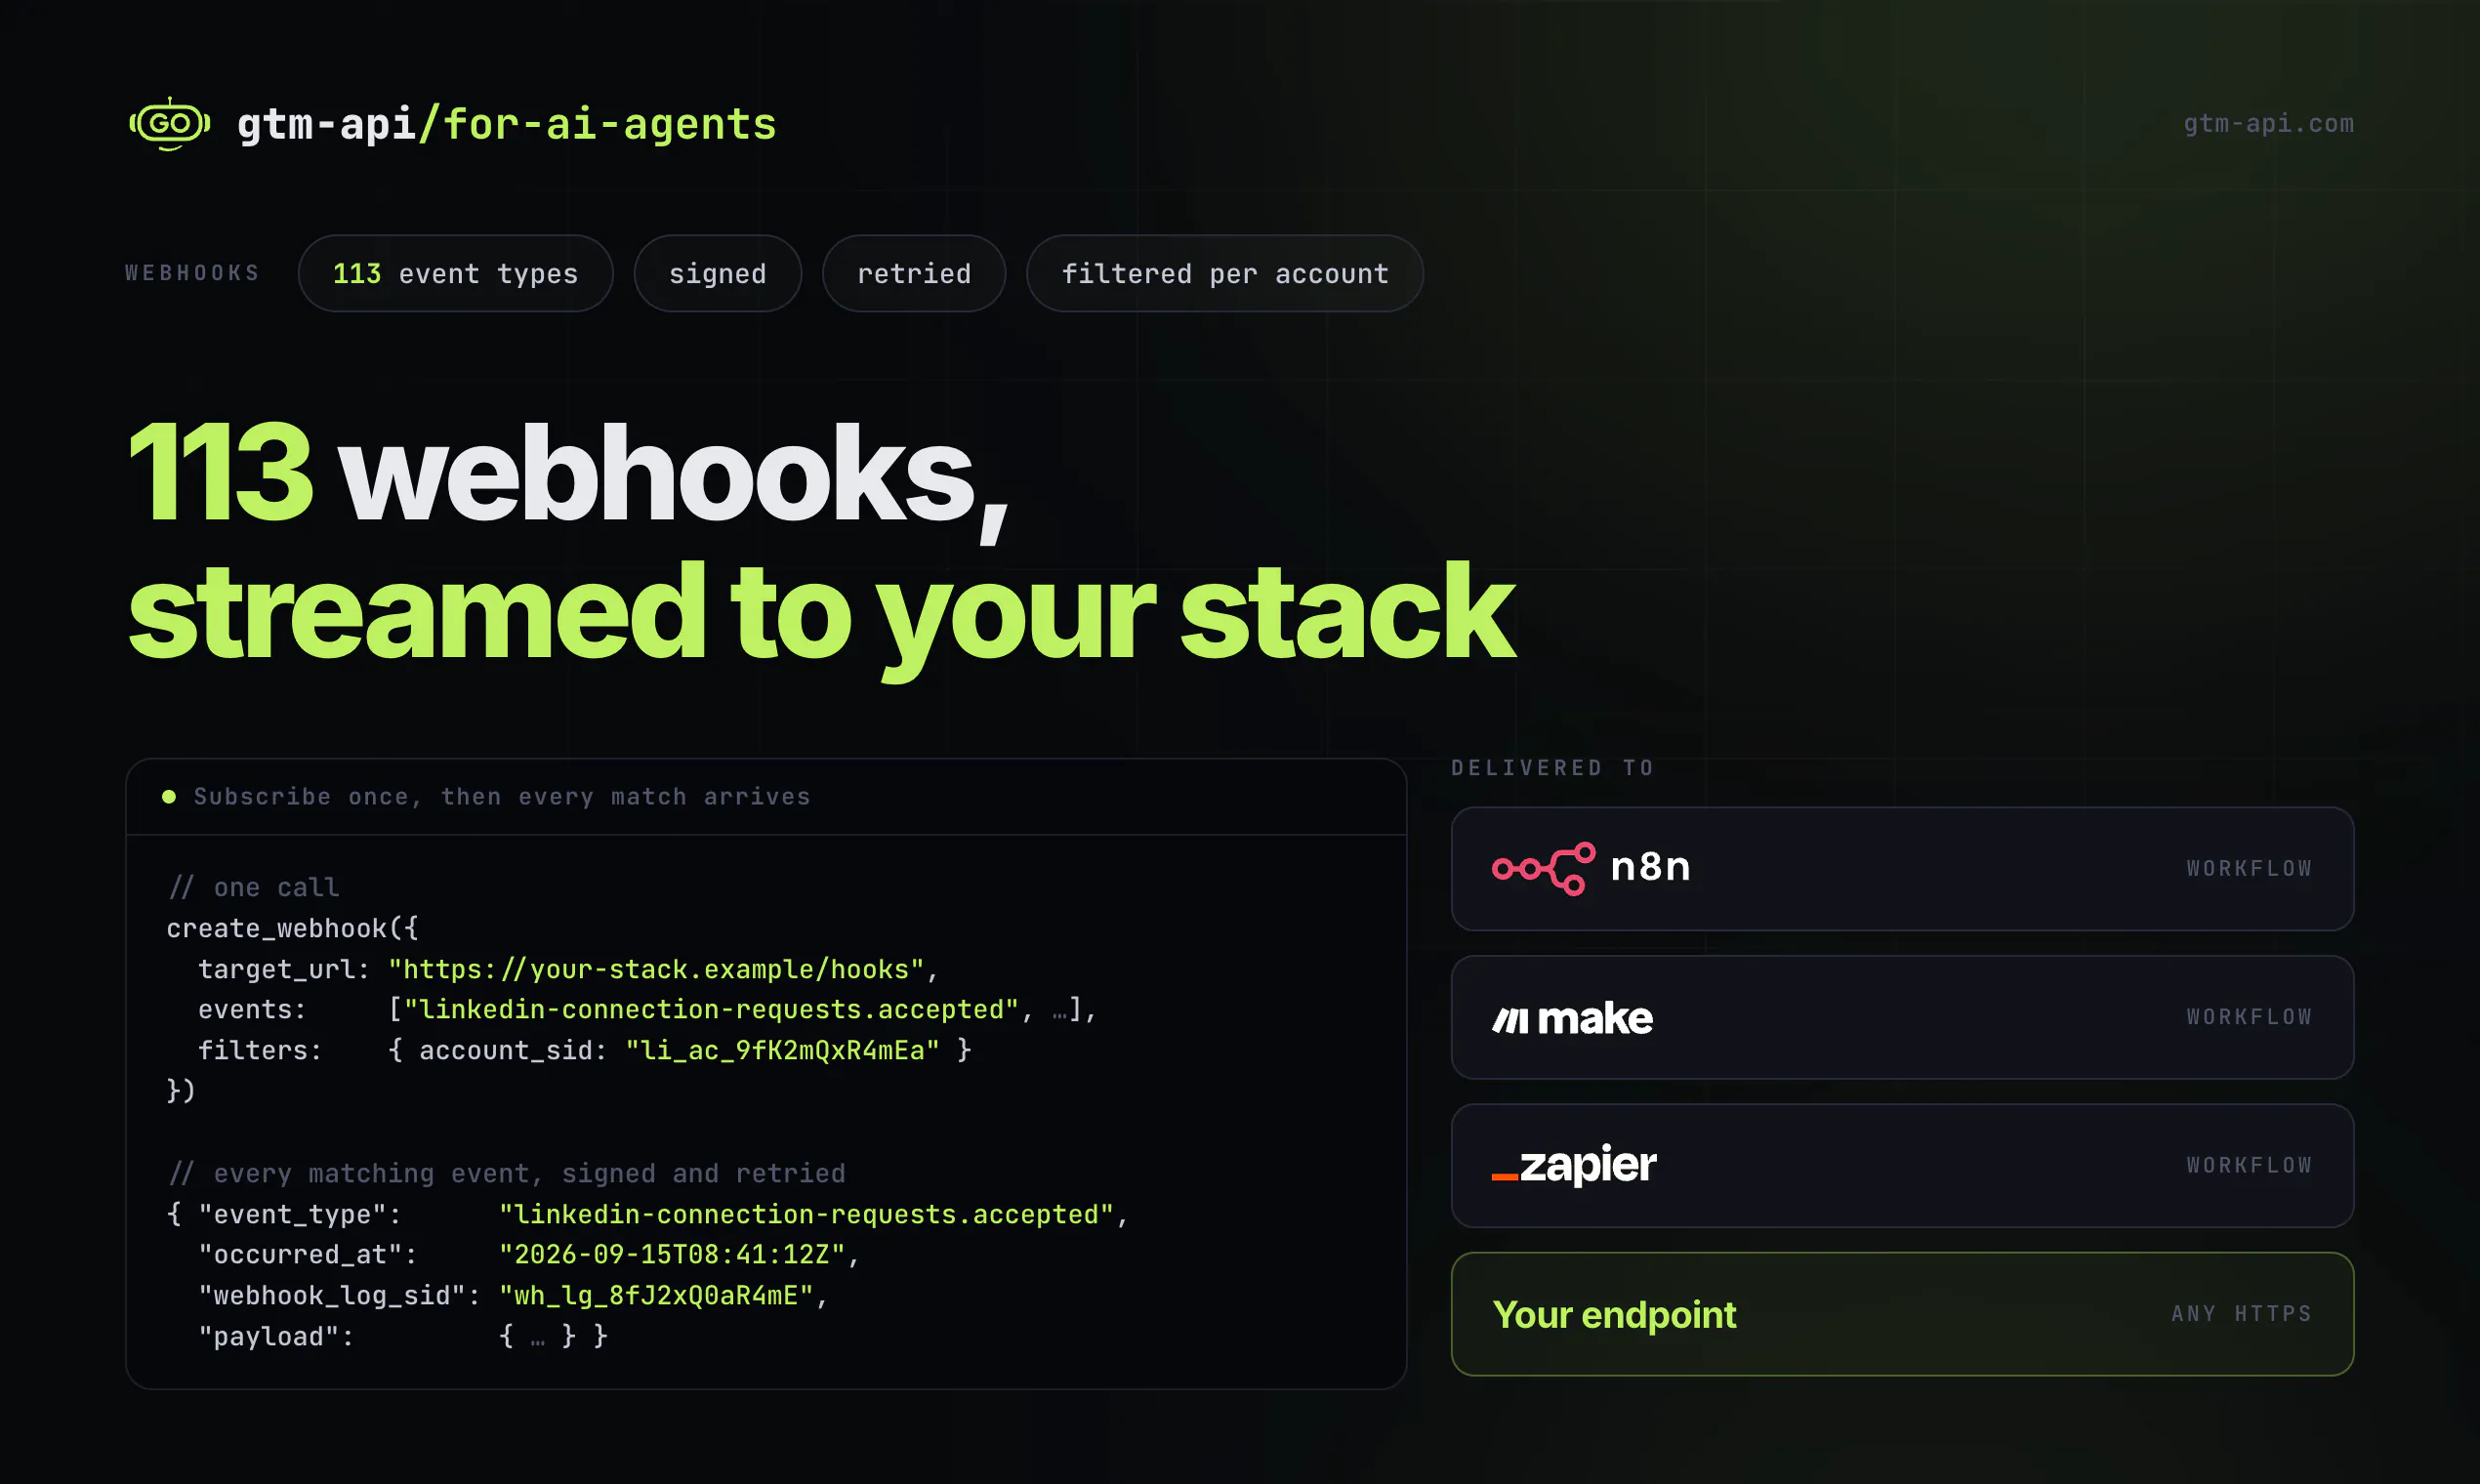Click the 'create_webhook({' code line

click(x=293, y=929)
